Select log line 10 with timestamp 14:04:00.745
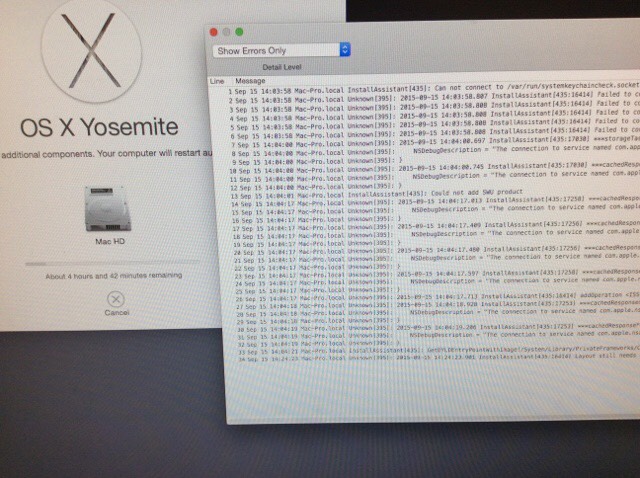 tap(433, 168)
